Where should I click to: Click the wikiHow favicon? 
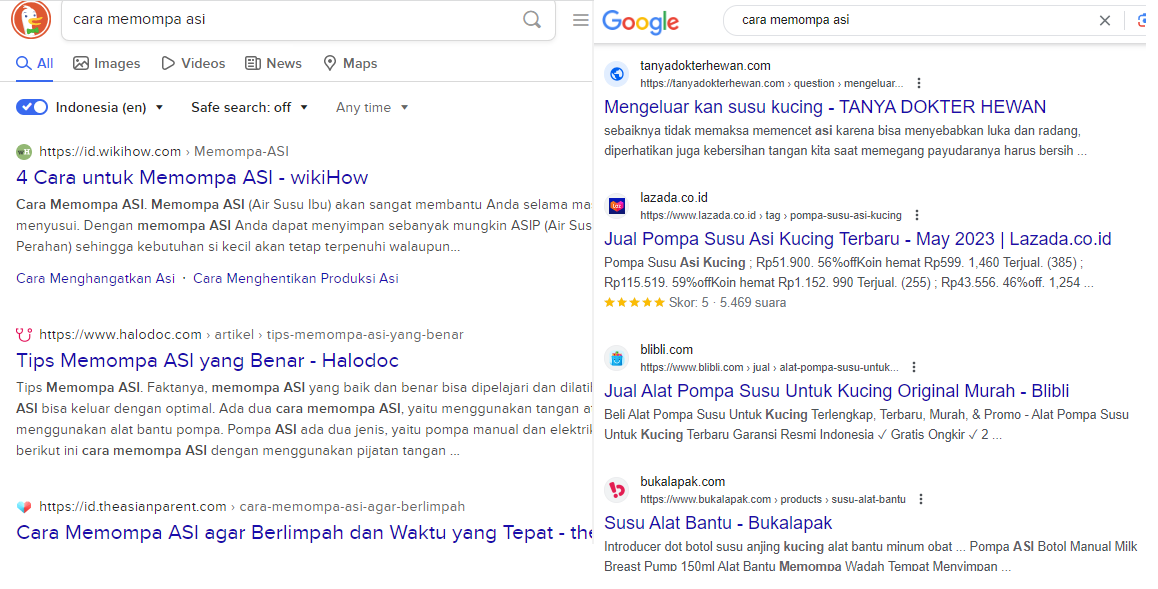[24, 151]
